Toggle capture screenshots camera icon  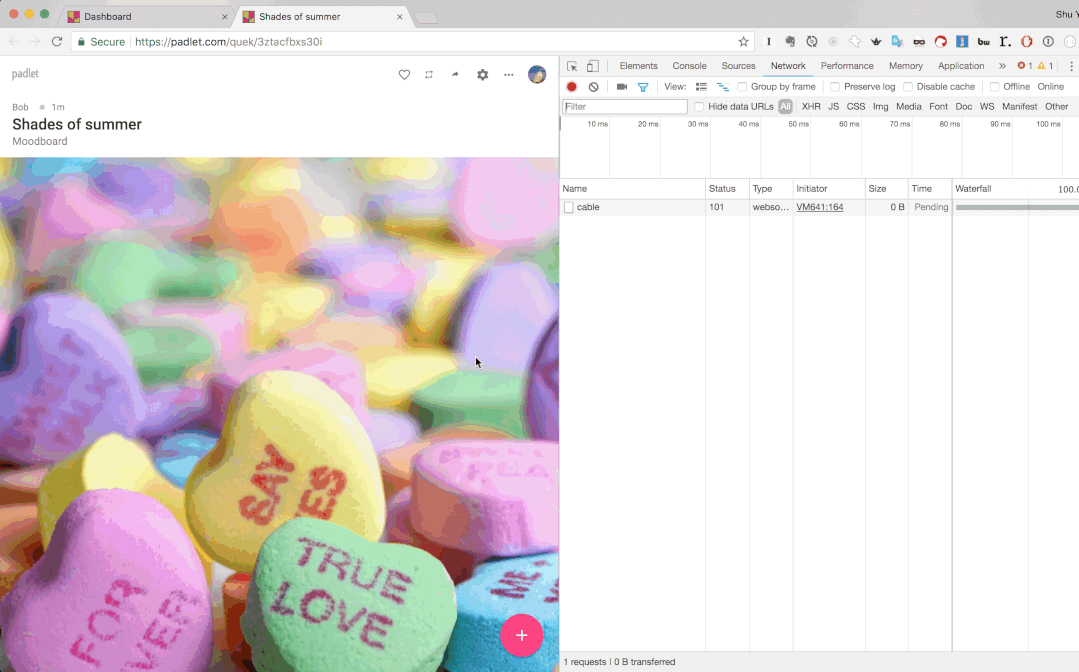pyautogui.click(x=621, y=87)
